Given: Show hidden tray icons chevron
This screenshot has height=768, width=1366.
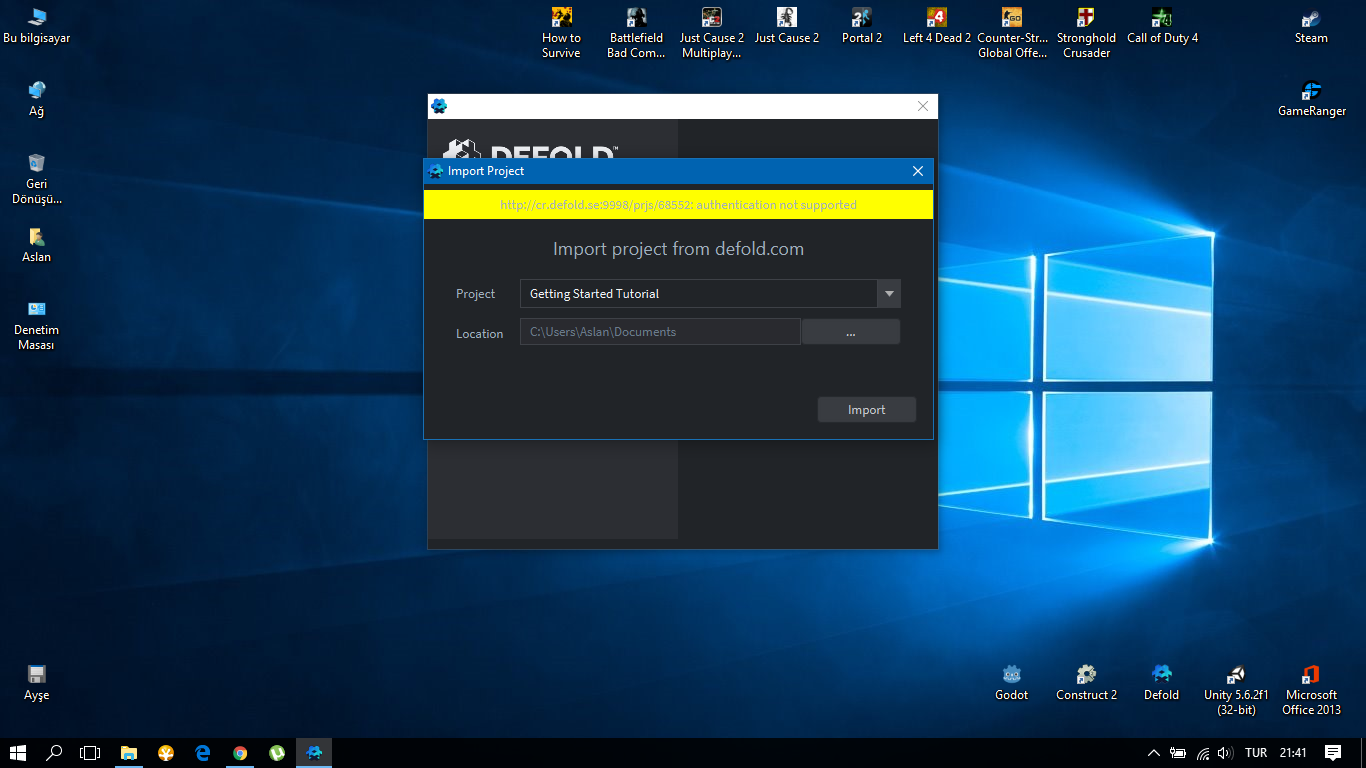Looking at the screenshot, I should click(x=1153, y=753).
